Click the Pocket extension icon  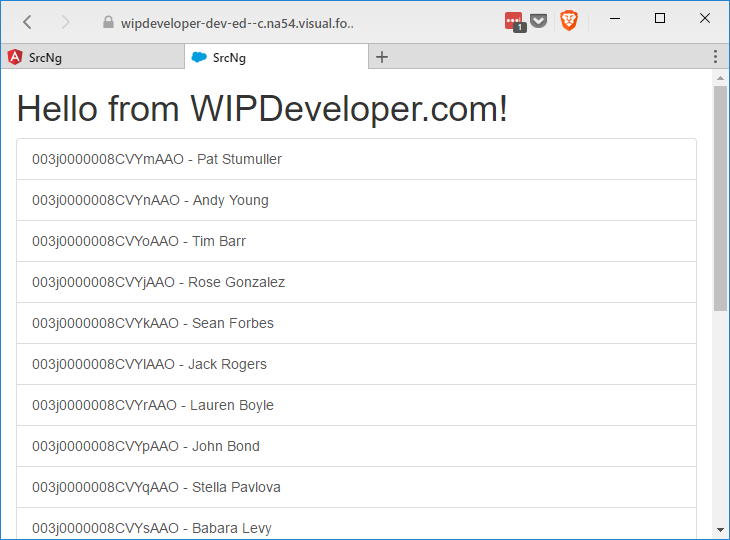539,21
